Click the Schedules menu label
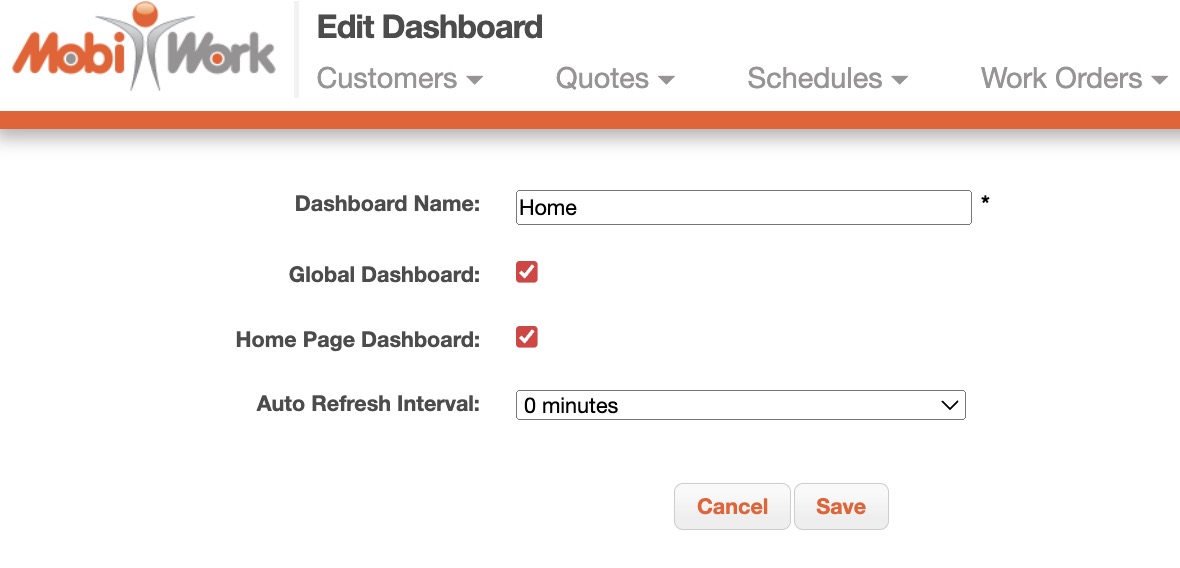 tap(814, 78)
